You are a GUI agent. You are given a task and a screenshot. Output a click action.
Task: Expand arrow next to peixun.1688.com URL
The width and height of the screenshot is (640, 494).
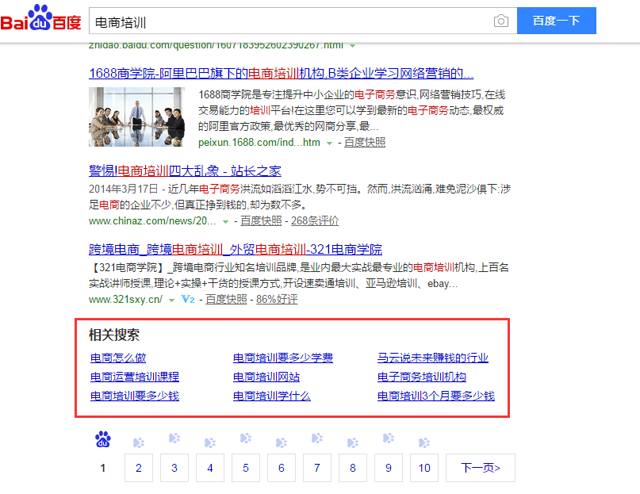[x=329, y=143]
